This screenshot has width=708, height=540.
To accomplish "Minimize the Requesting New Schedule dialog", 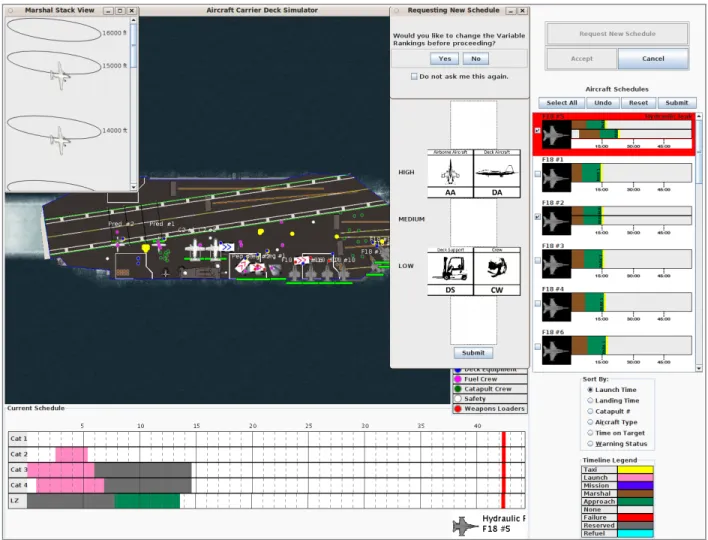I will 511,10.
